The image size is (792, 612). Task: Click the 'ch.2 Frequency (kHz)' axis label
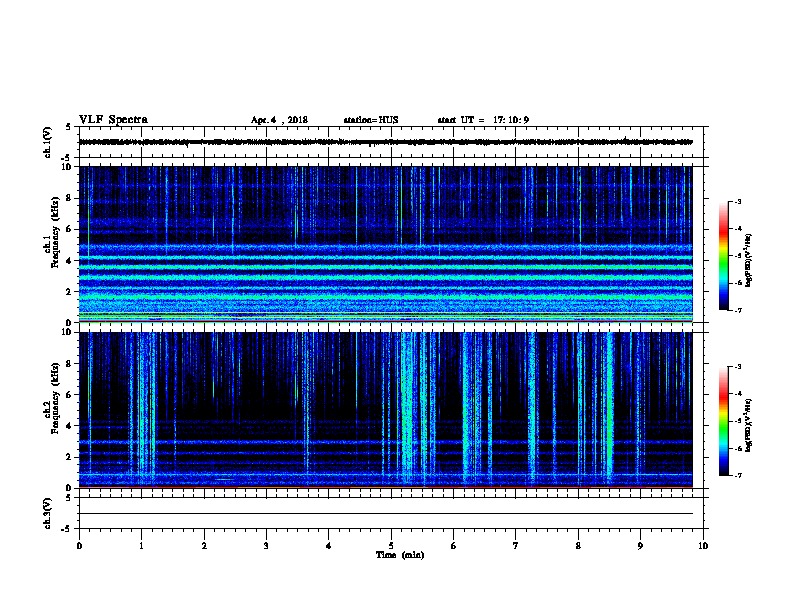52,398
